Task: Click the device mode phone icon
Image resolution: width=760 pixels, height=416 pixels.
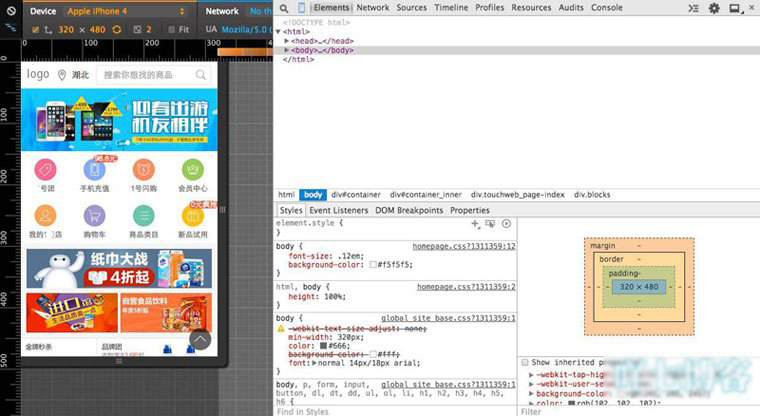Action: tap(302, 8)
